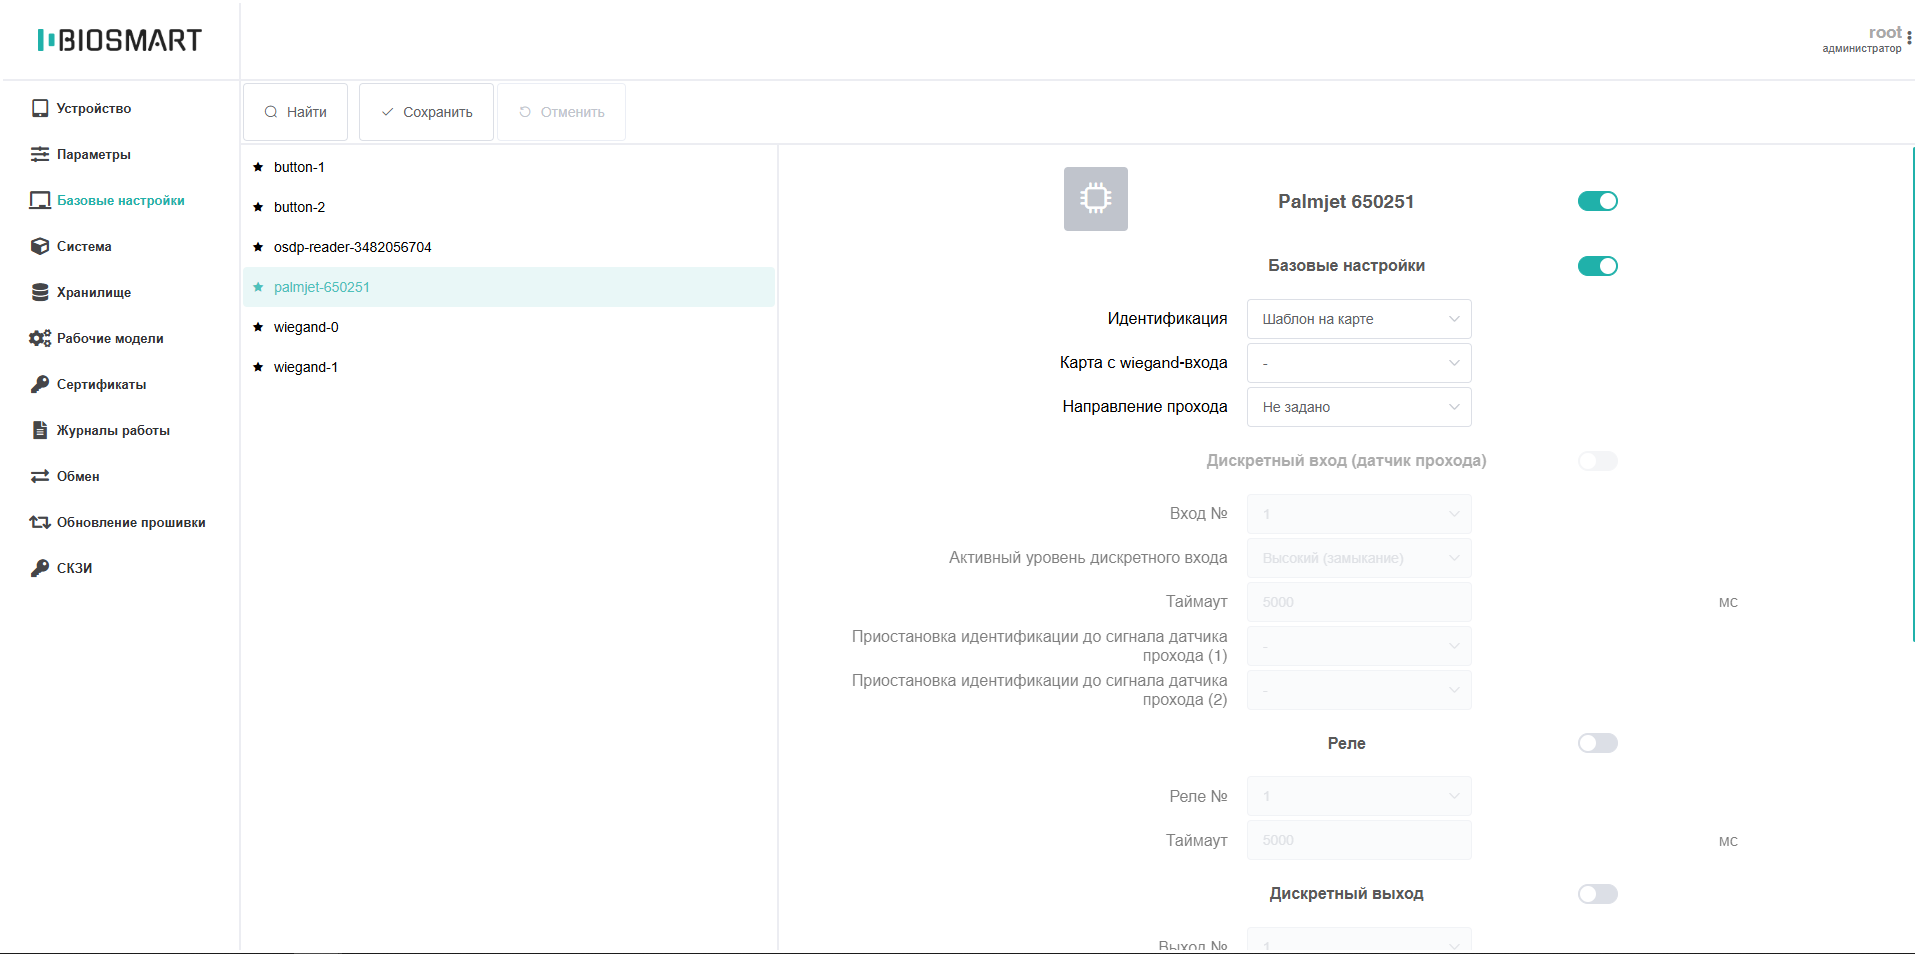Click the star beside palmjet-650251
1915x954 pixels.
(258, 287)
